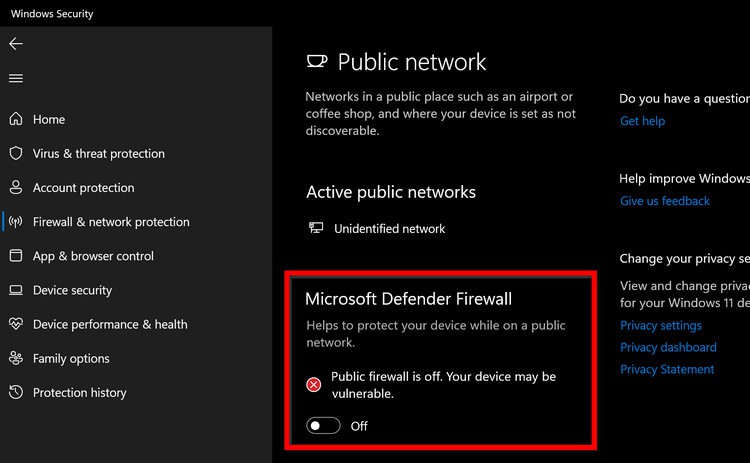The width and height of the screenshot is (750, 463).
Task: Click the Home house icon
Action: point(16,119)
